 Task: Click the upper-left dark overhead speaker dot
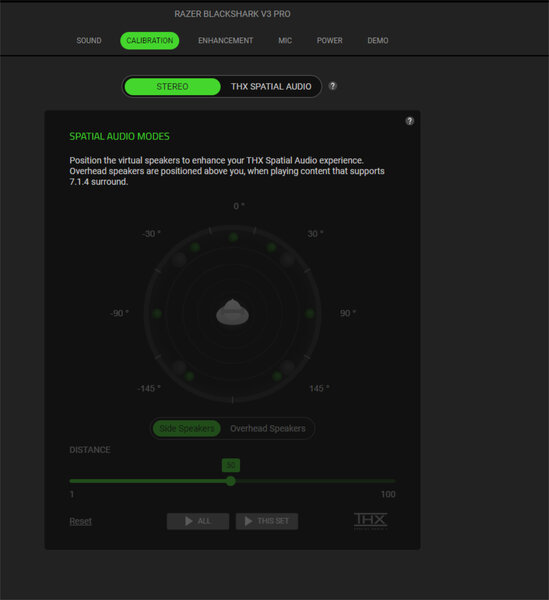[x=178, y=260]
